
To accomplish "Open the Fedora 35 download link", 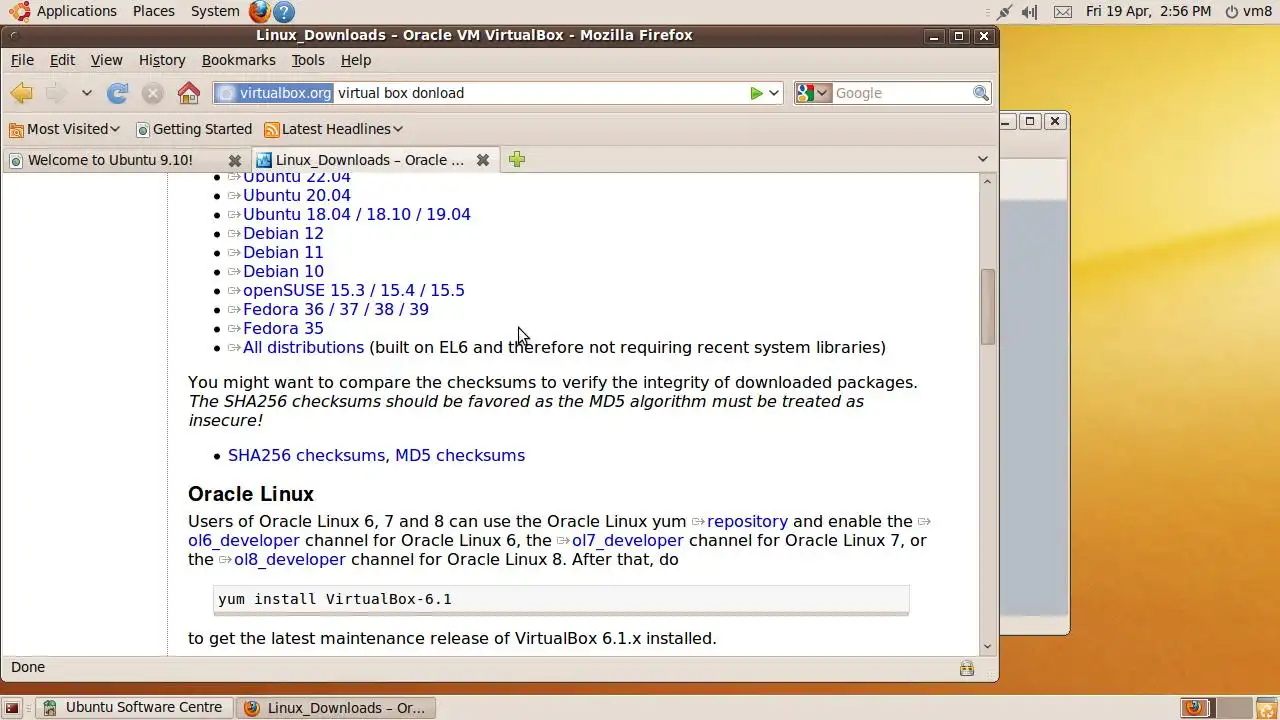I will click(283, 328).
